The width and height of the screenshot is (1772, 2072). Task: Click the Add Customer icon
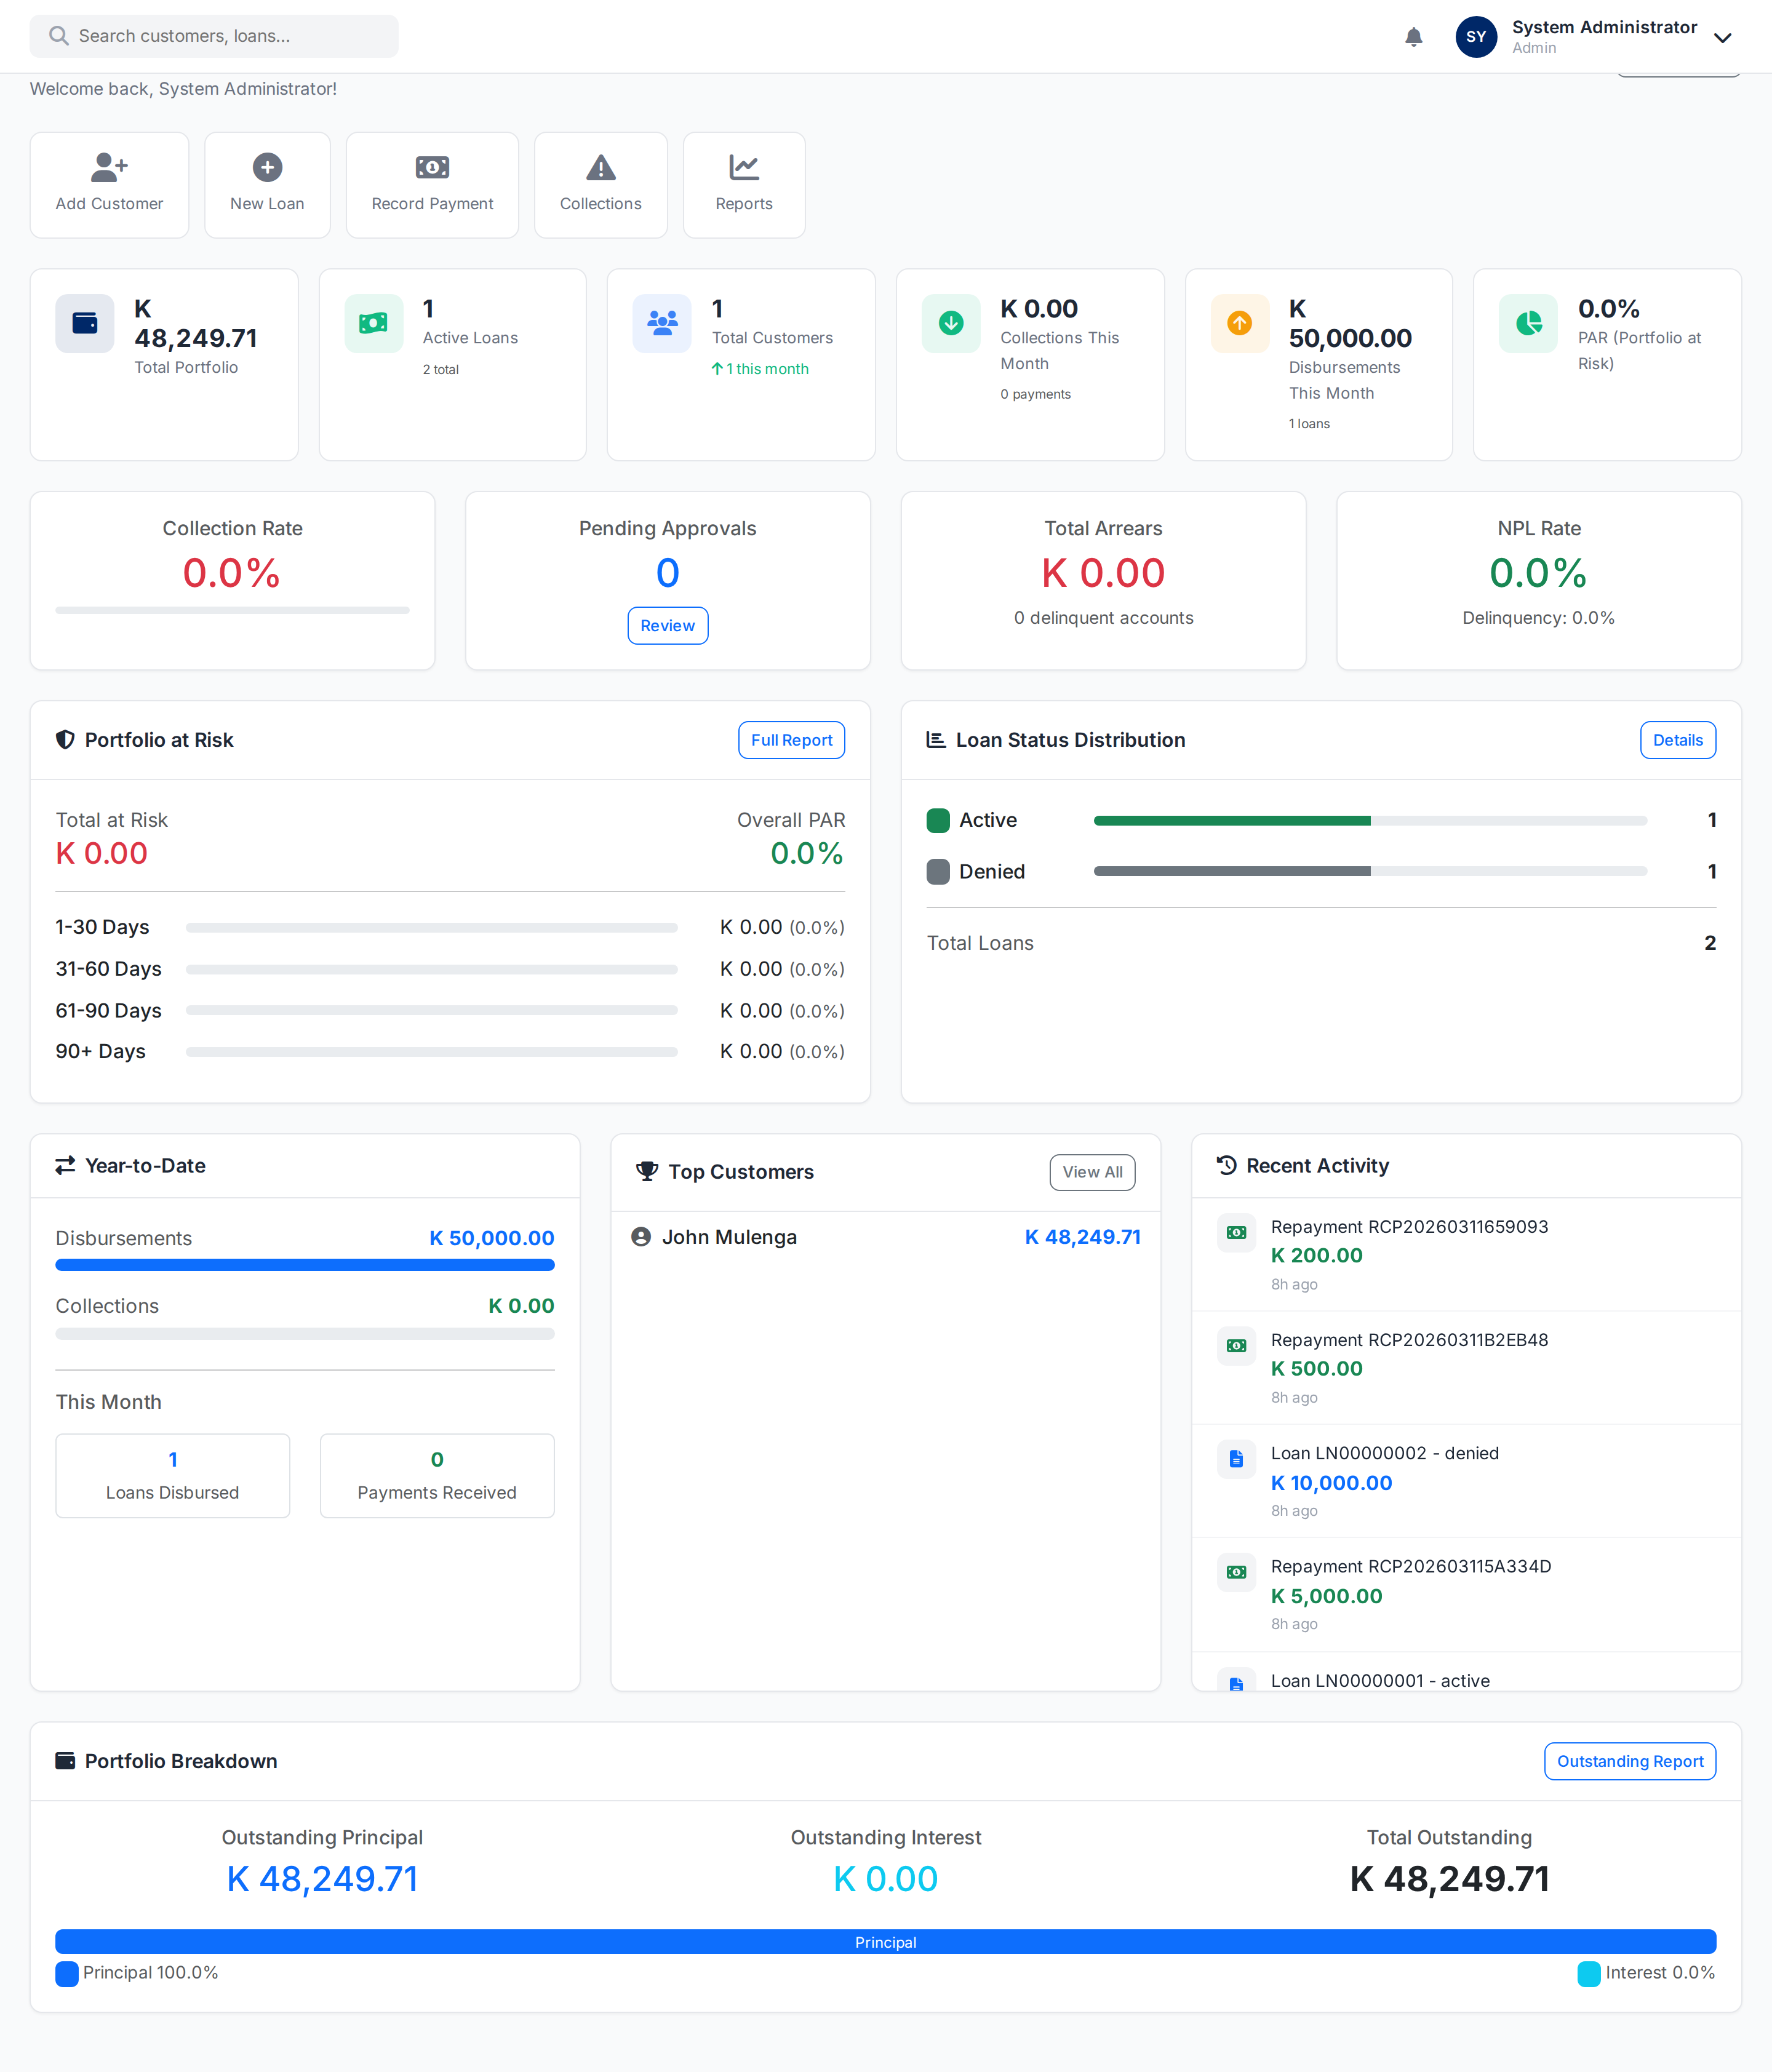pyautogui.click(x=108, y=166)
